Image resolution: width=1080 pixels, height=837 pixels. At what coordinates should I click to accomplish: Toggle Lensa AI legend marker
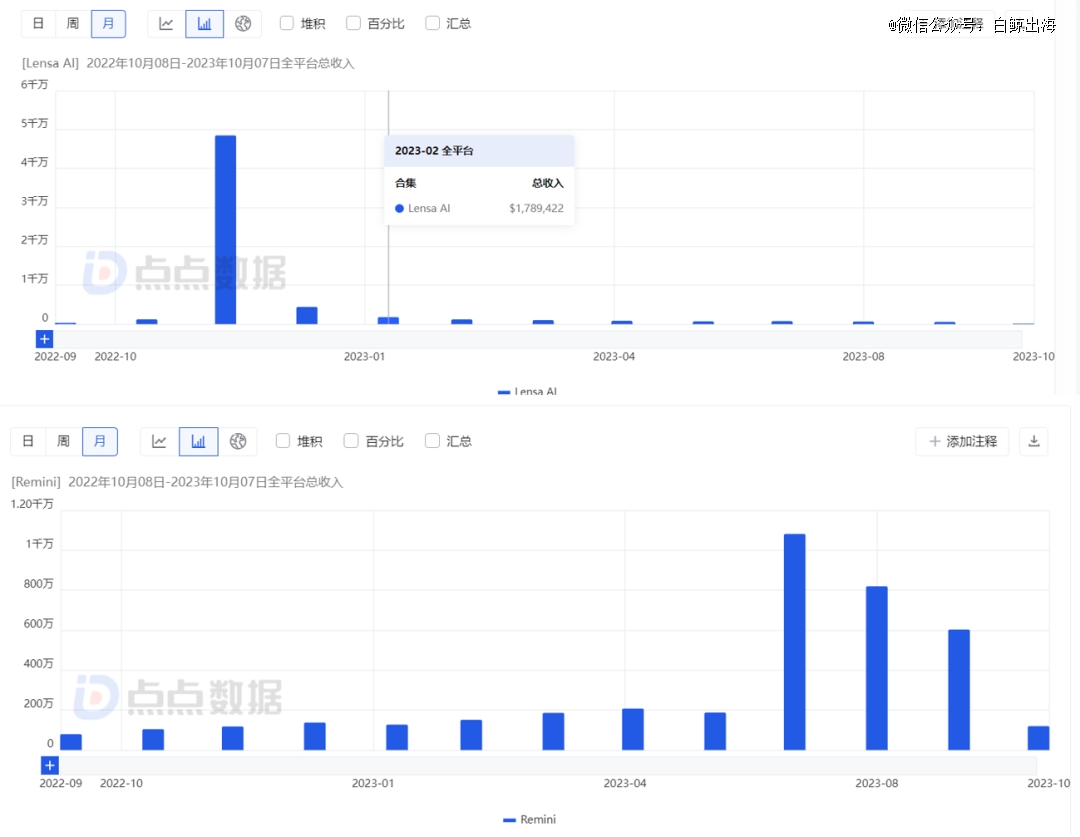[x=503, y=392]
